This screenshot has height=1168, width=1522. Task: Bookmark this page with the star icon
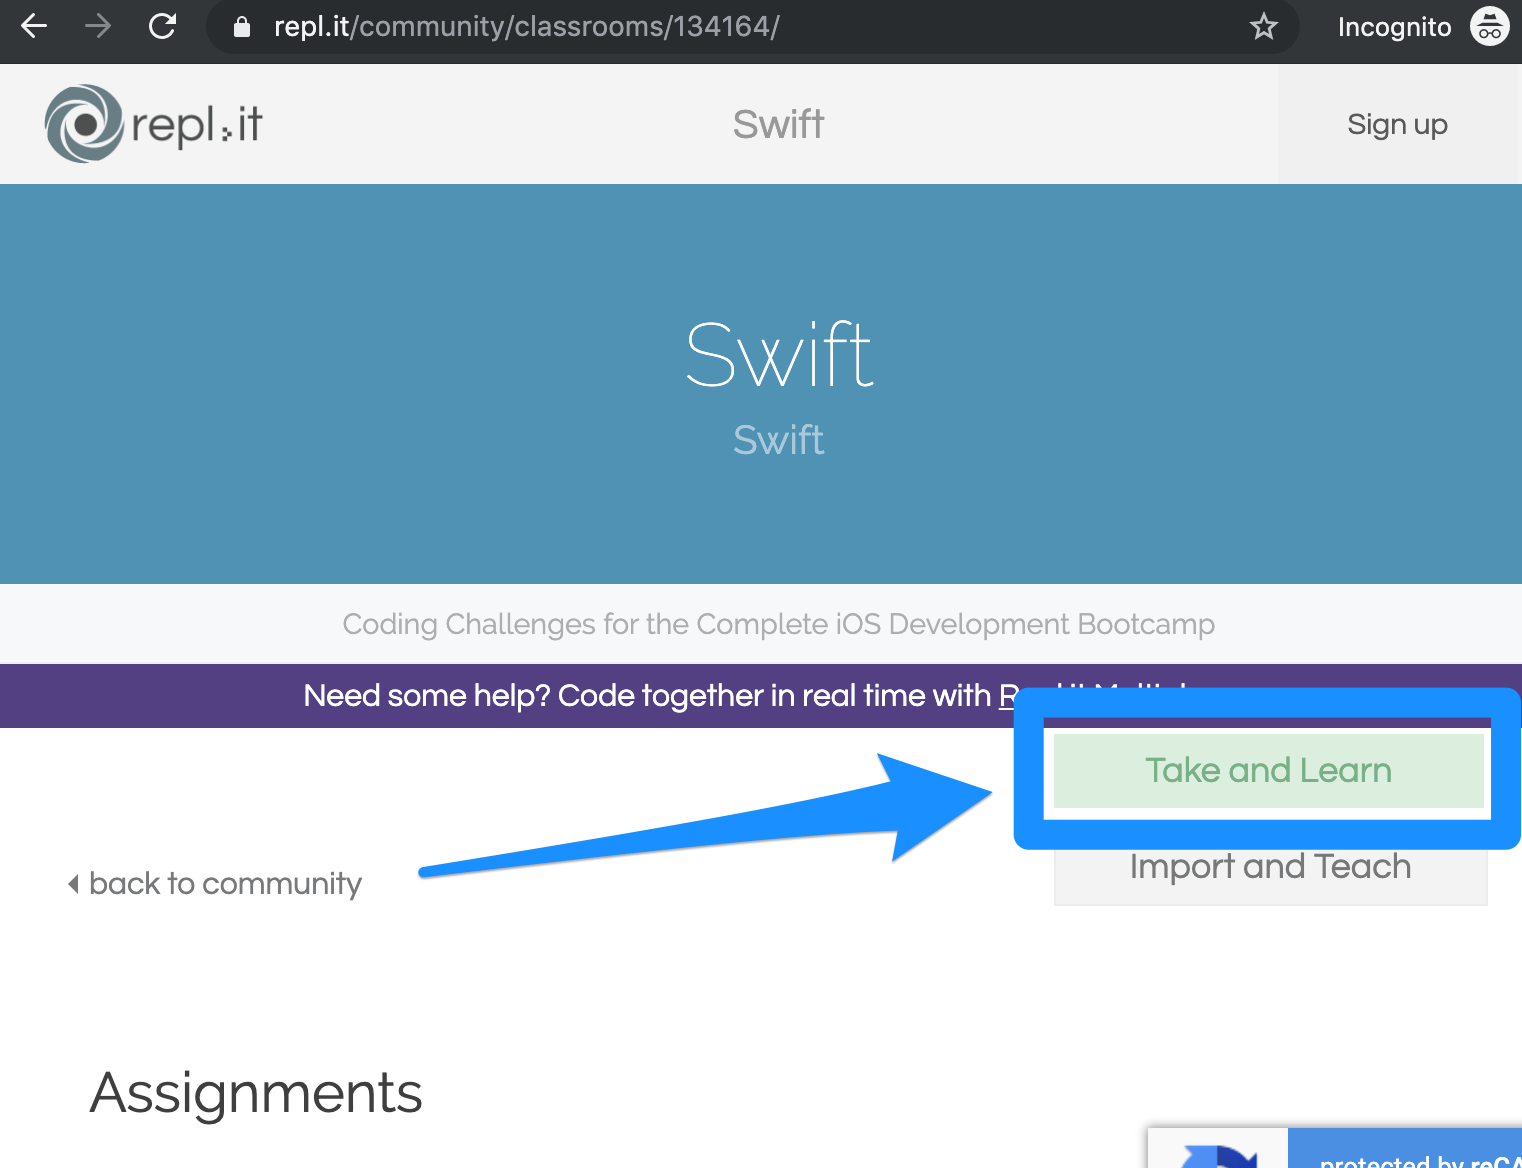pos(1264,27)
